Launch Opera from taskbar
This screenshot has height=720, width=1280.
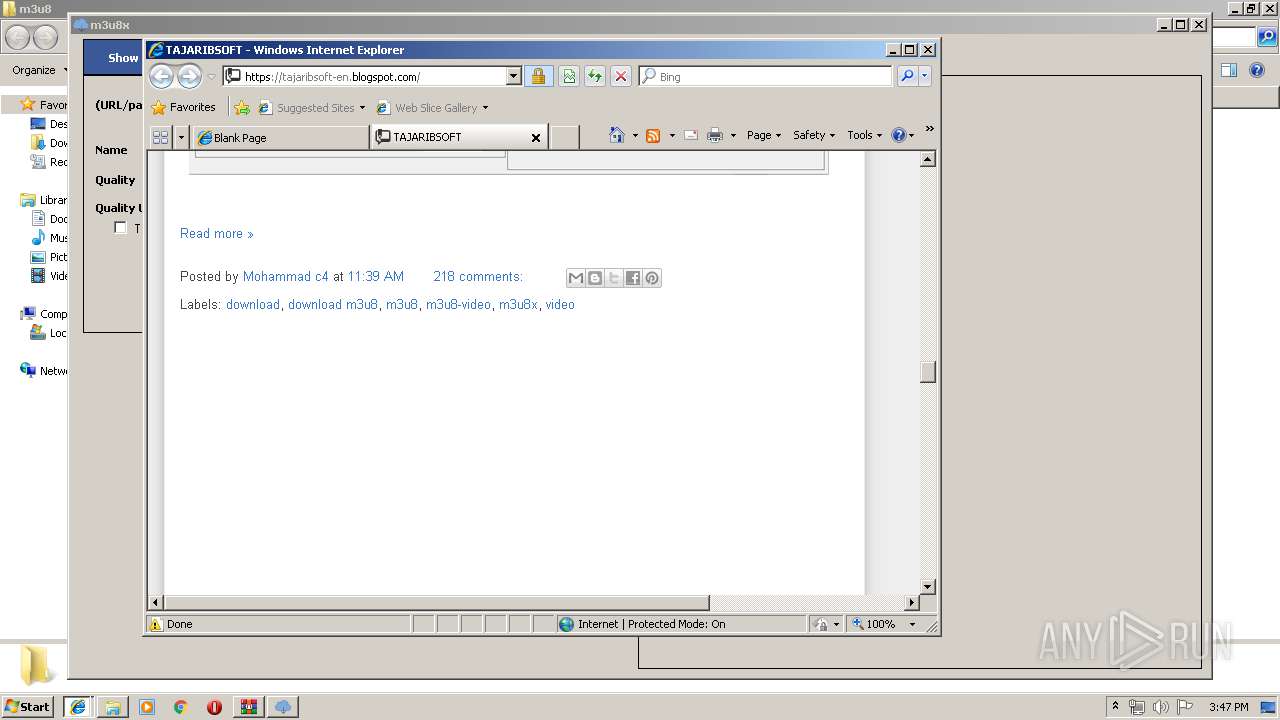214,706
